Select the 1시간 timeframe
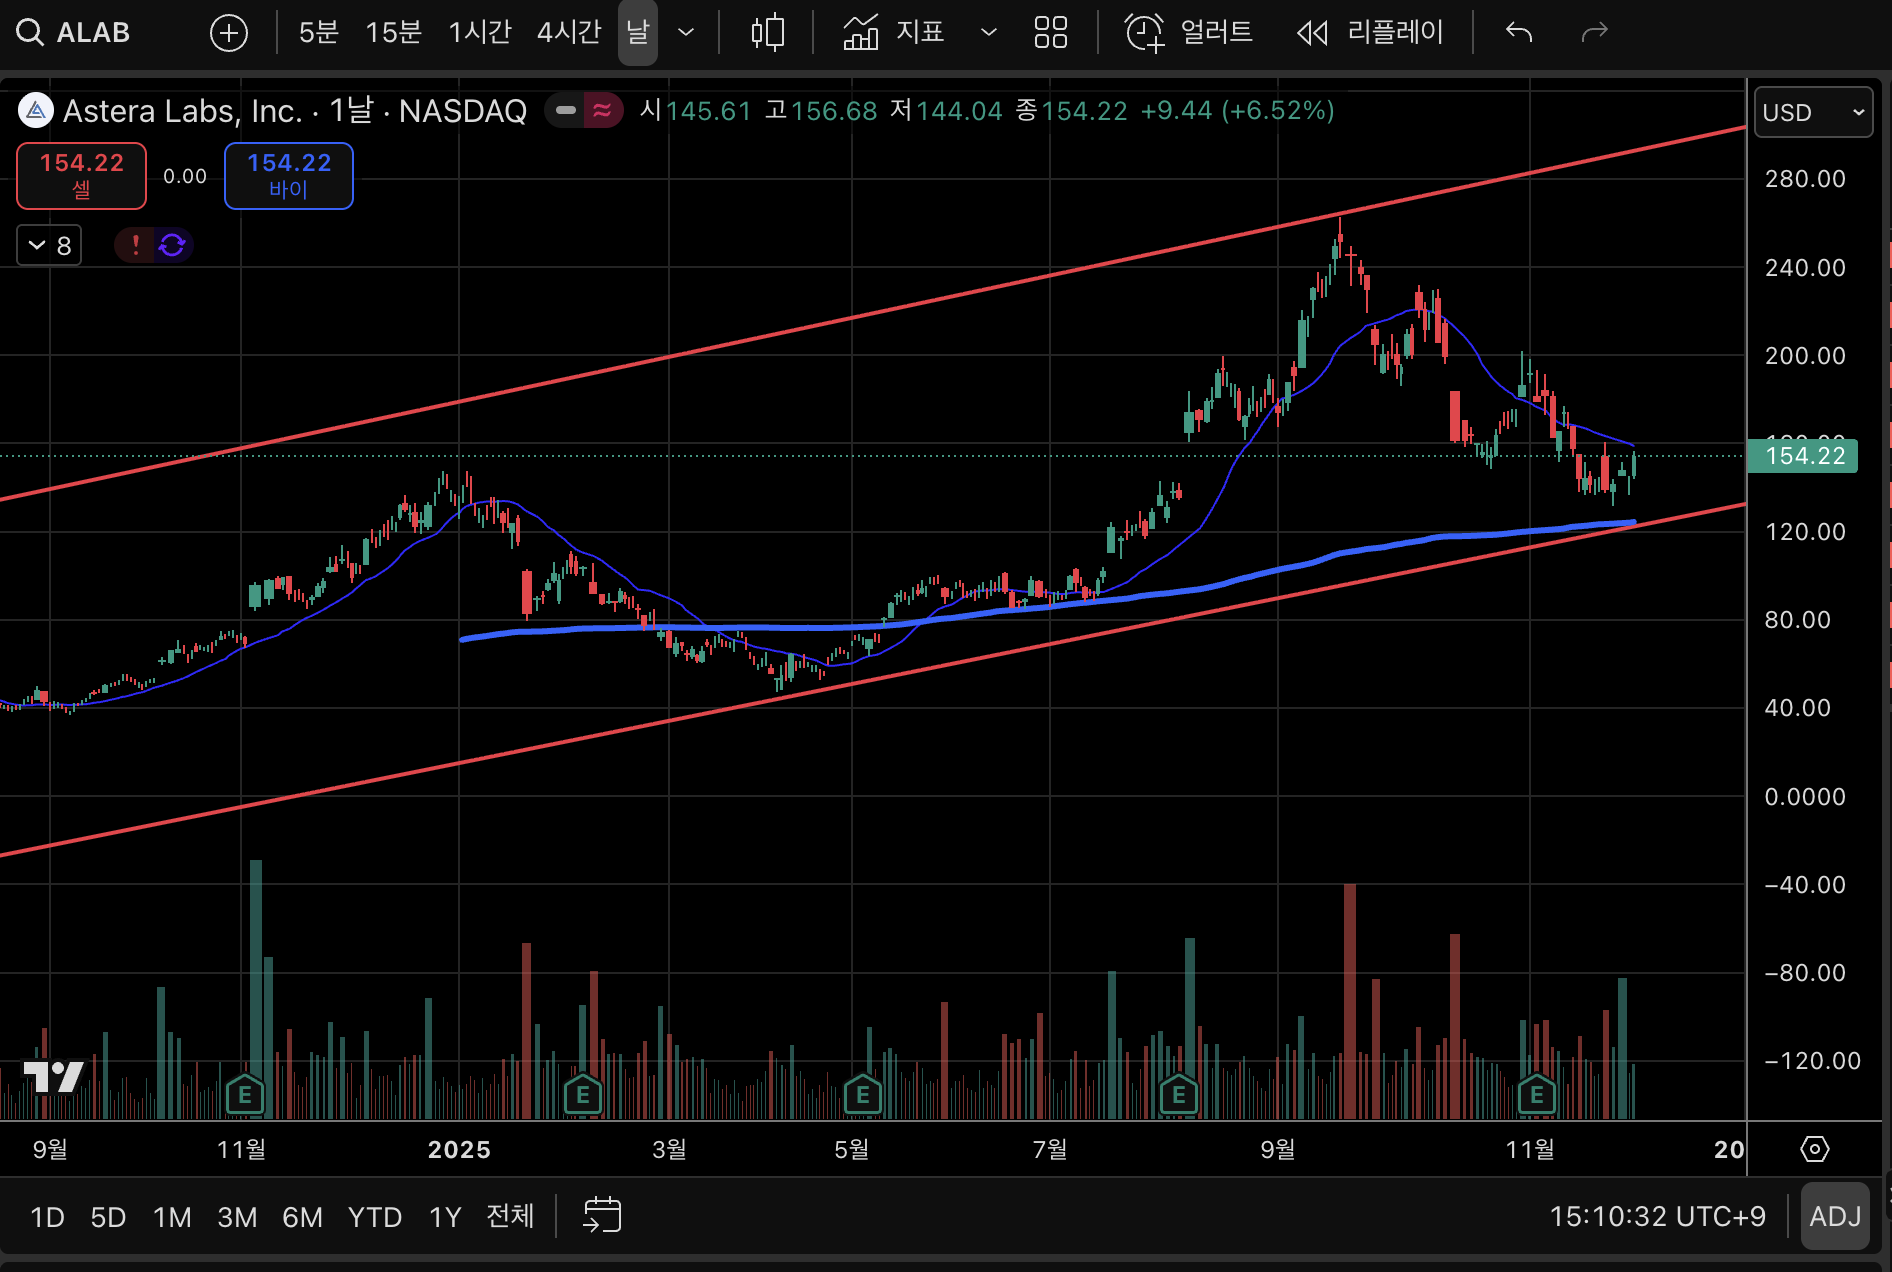 click(480, 32)
